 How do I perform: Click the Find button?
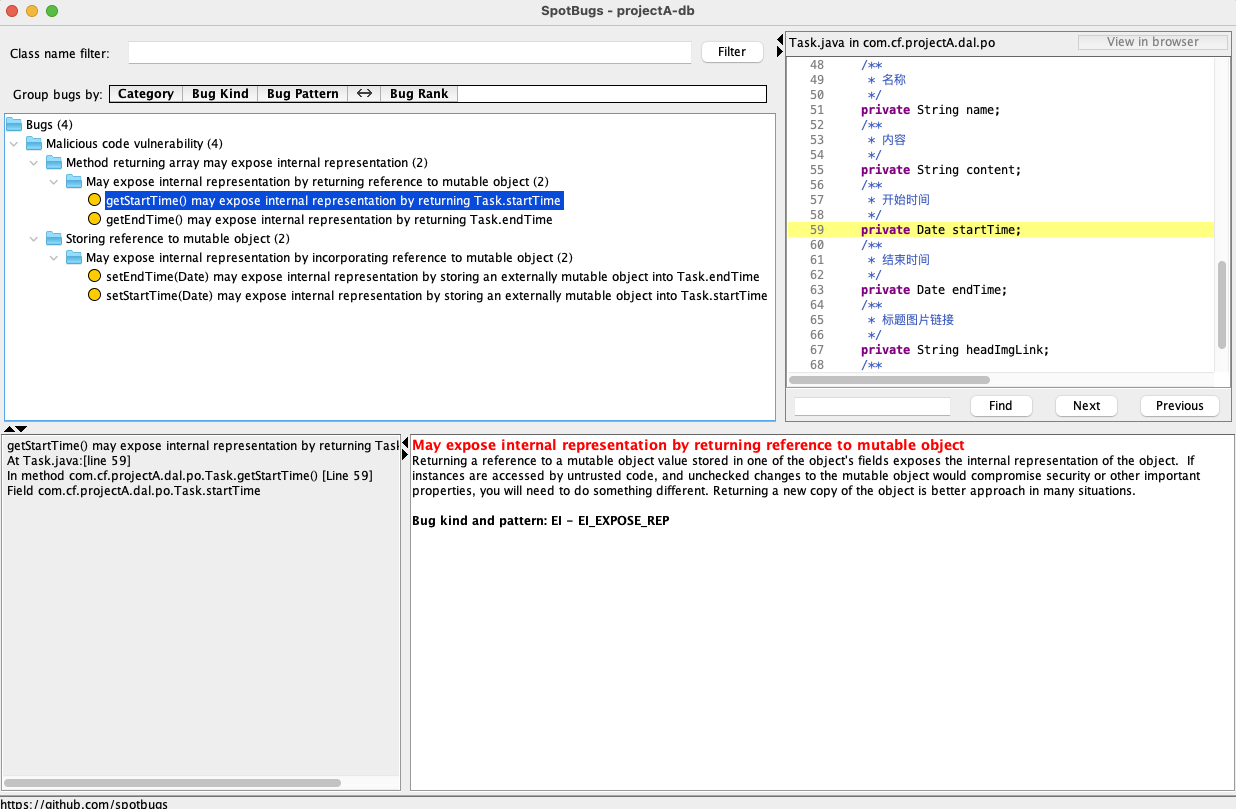coord(1000,406)
